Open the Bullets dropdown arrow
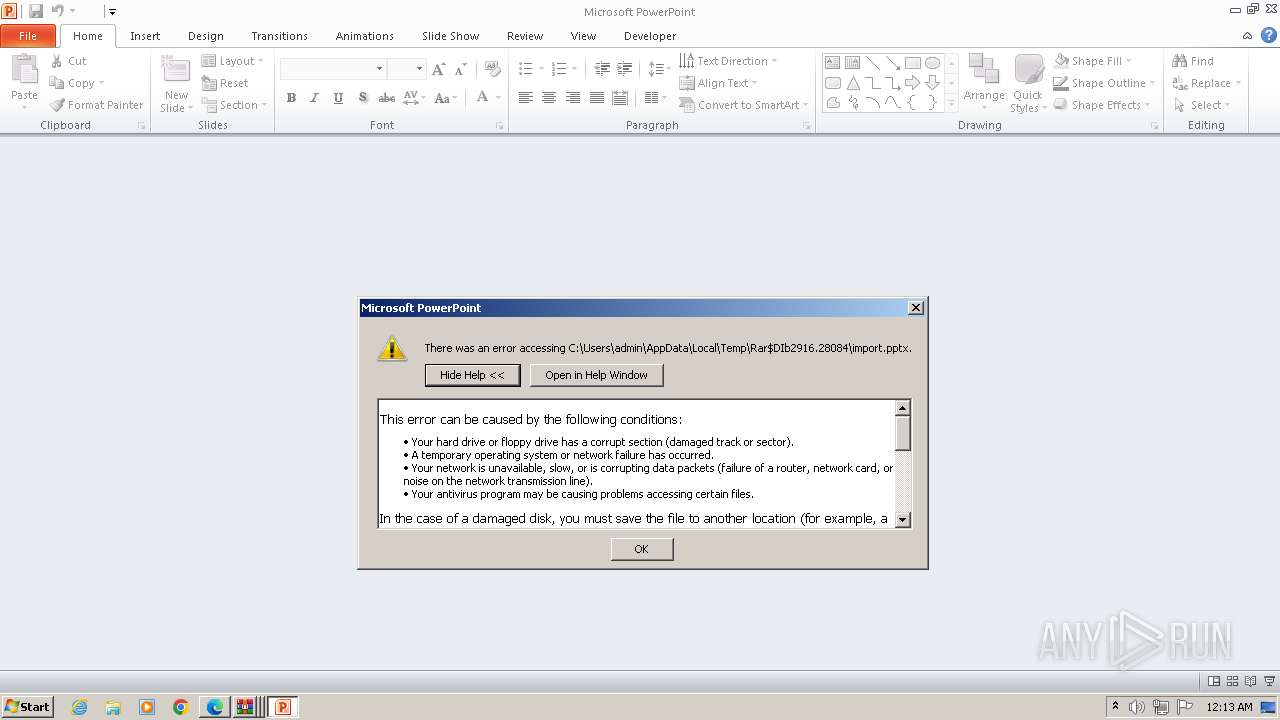Image resolution: width=1280 pixels, height=720 pixels. click(541, 69)
